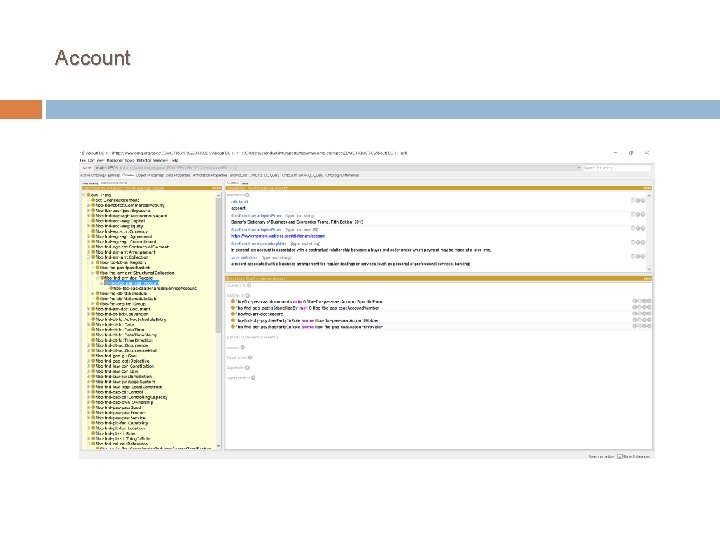720x540 pixels.
Task: Add an Equivalent To expression via plus icon
Action: [x=249, y=286]
